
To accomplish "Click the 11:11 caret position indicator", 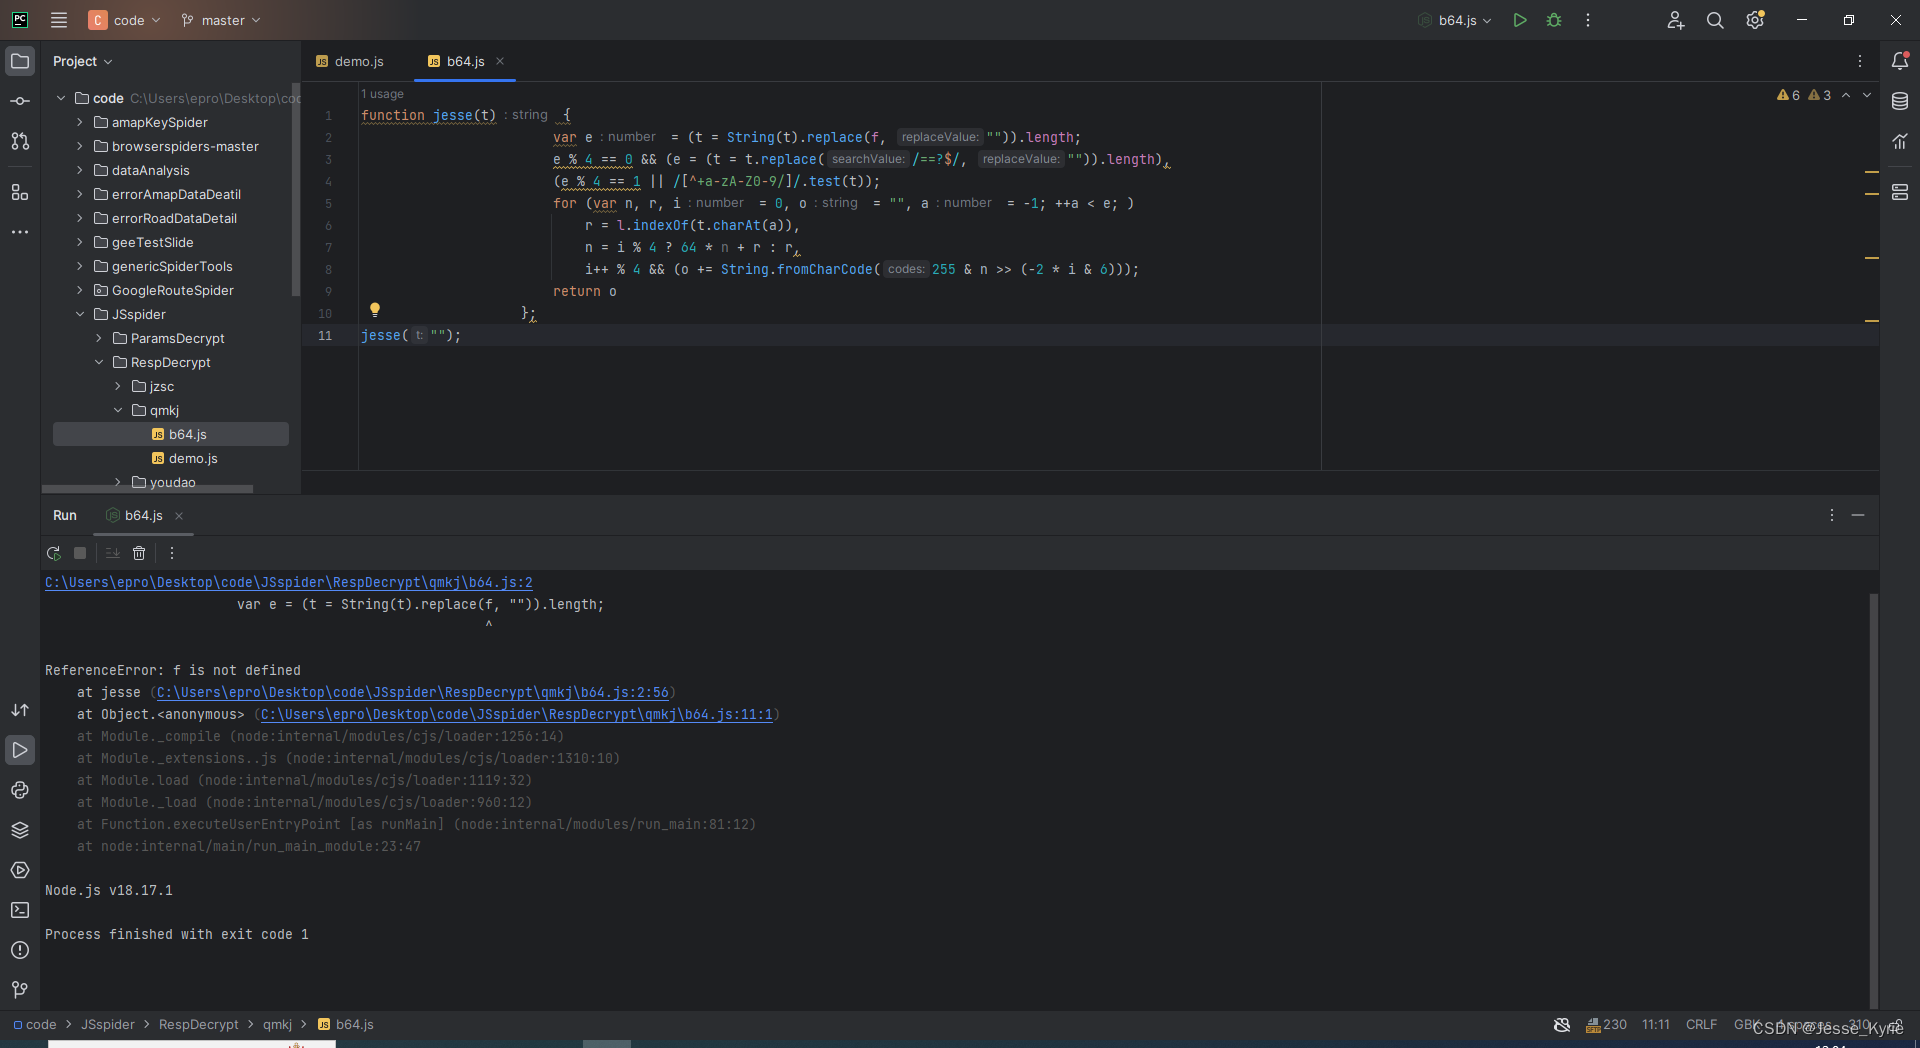I will click(x=1656, y=1024).
